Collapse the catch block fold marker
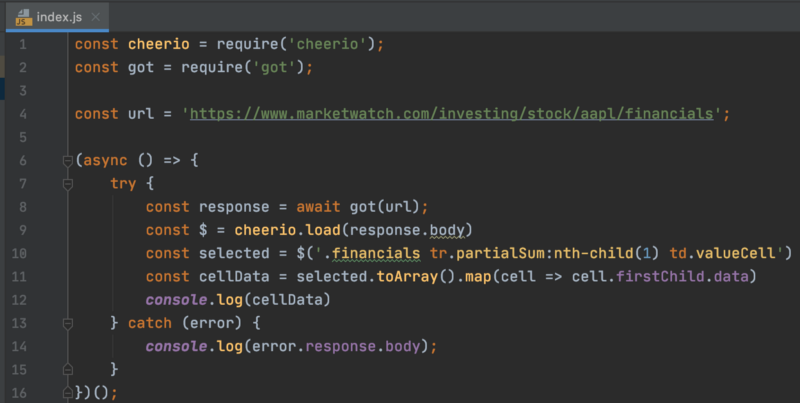This screenshot has width=800, height=403. coord(68,323)
